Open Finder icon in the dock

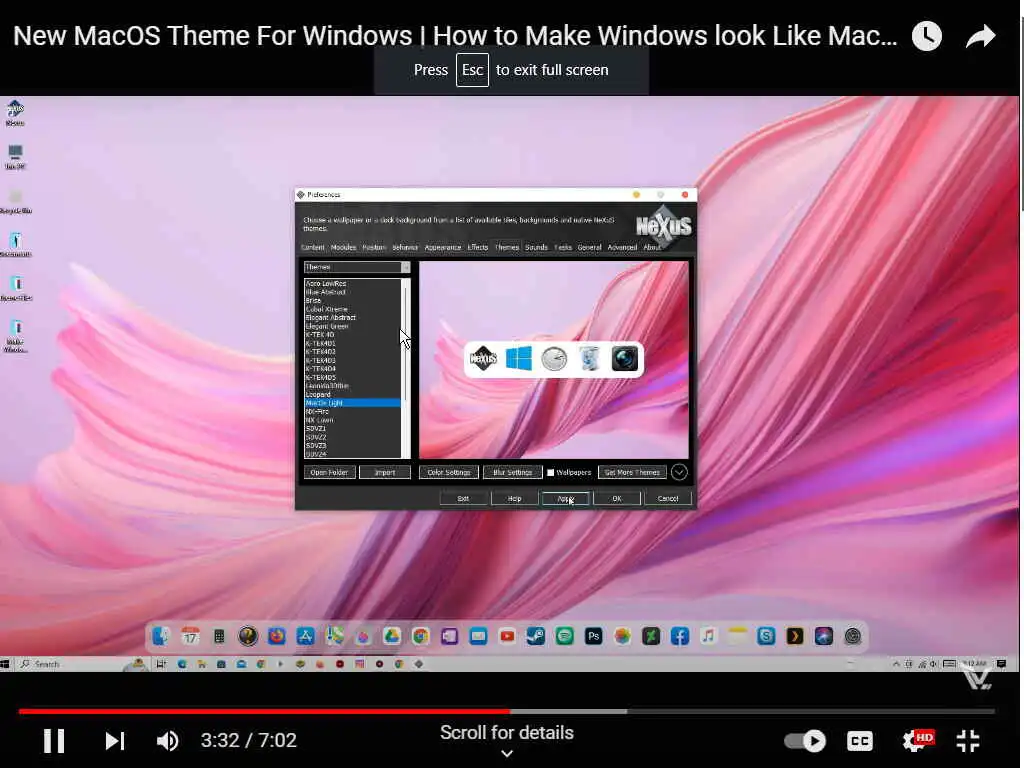(161, 636)
